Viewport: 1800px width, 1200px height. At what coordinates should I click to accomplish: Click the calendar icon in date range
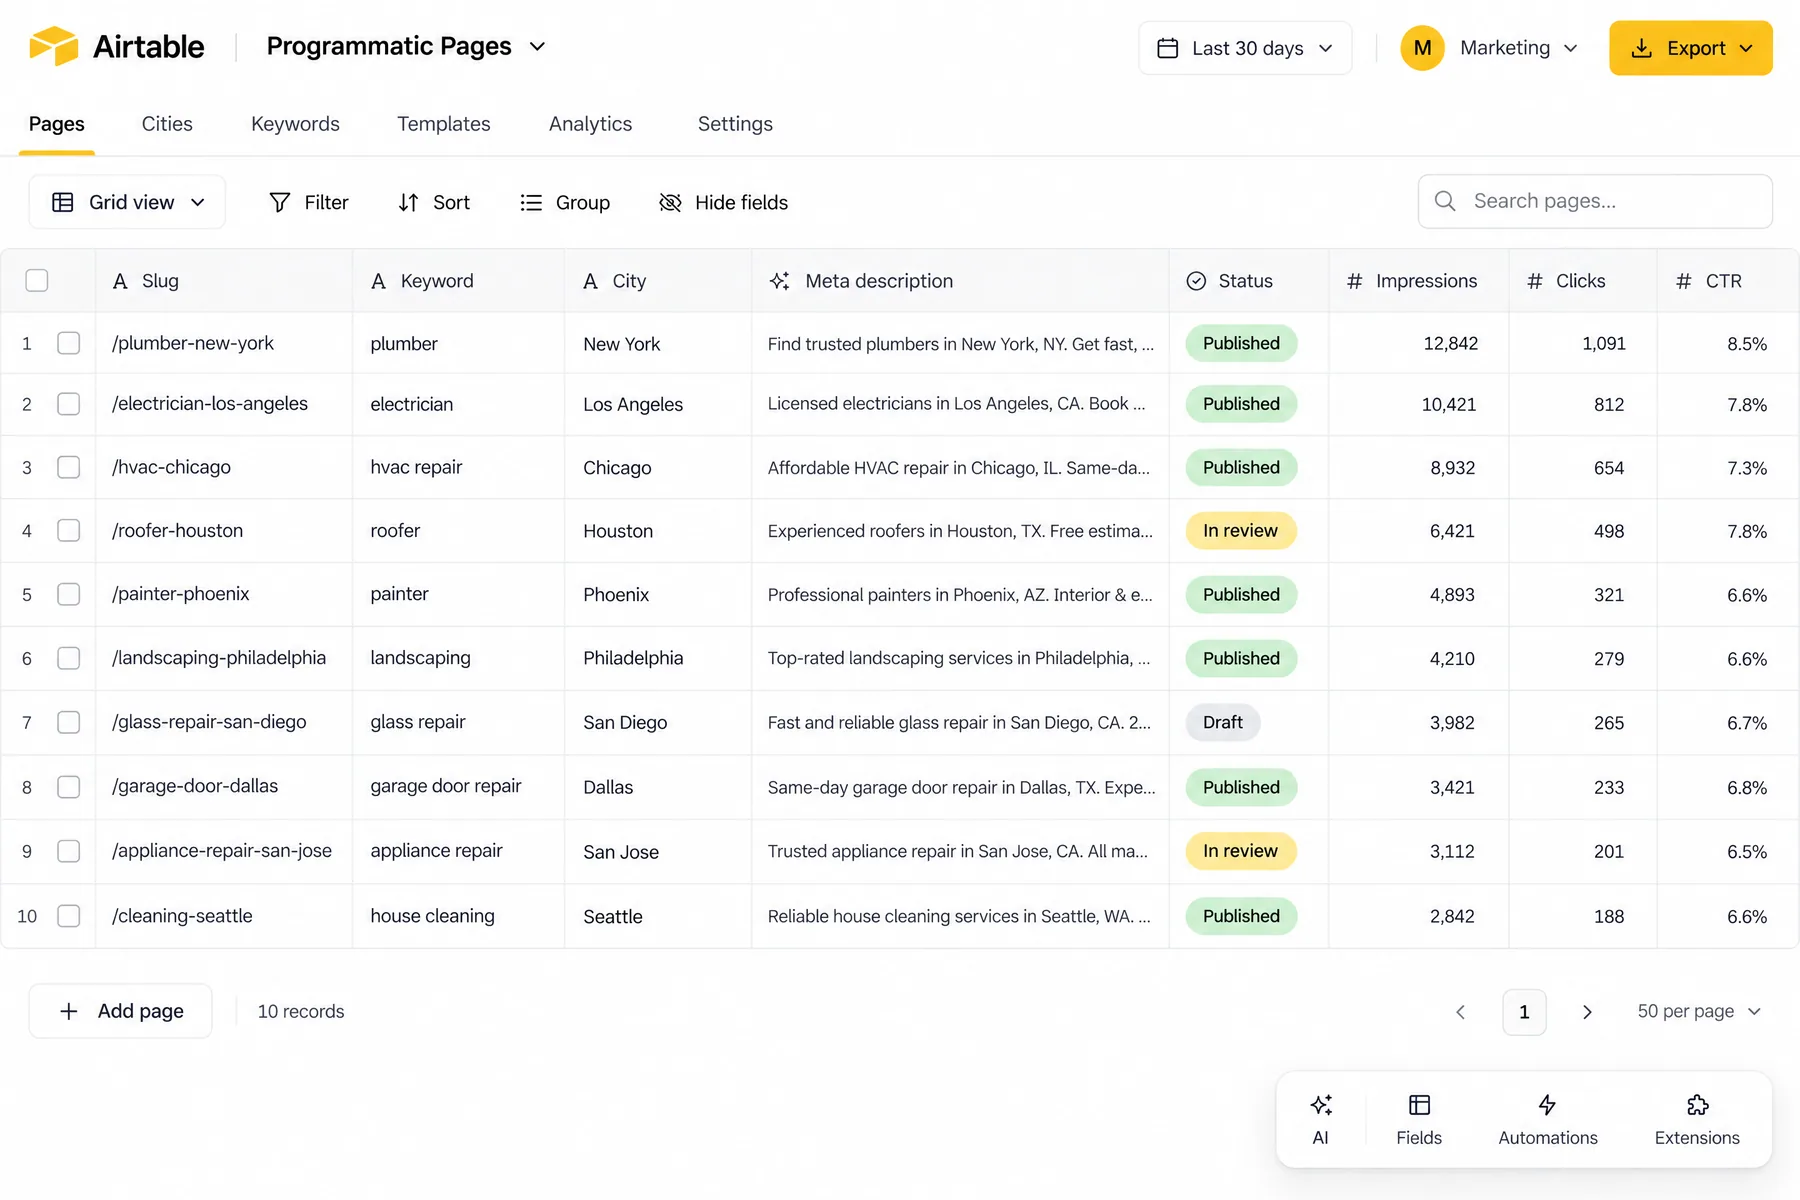click(x=1167, y=48)
